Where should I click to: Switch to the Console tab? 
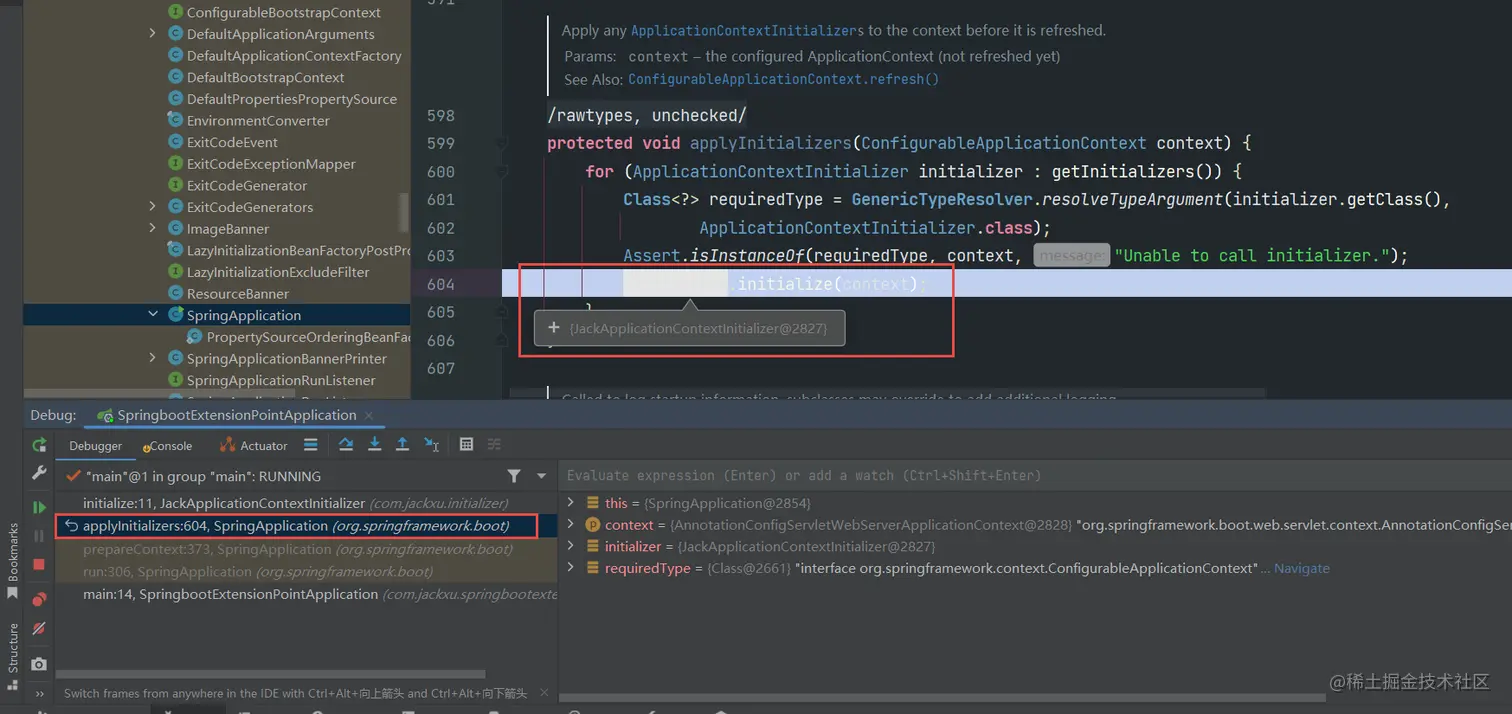point(167,446)
